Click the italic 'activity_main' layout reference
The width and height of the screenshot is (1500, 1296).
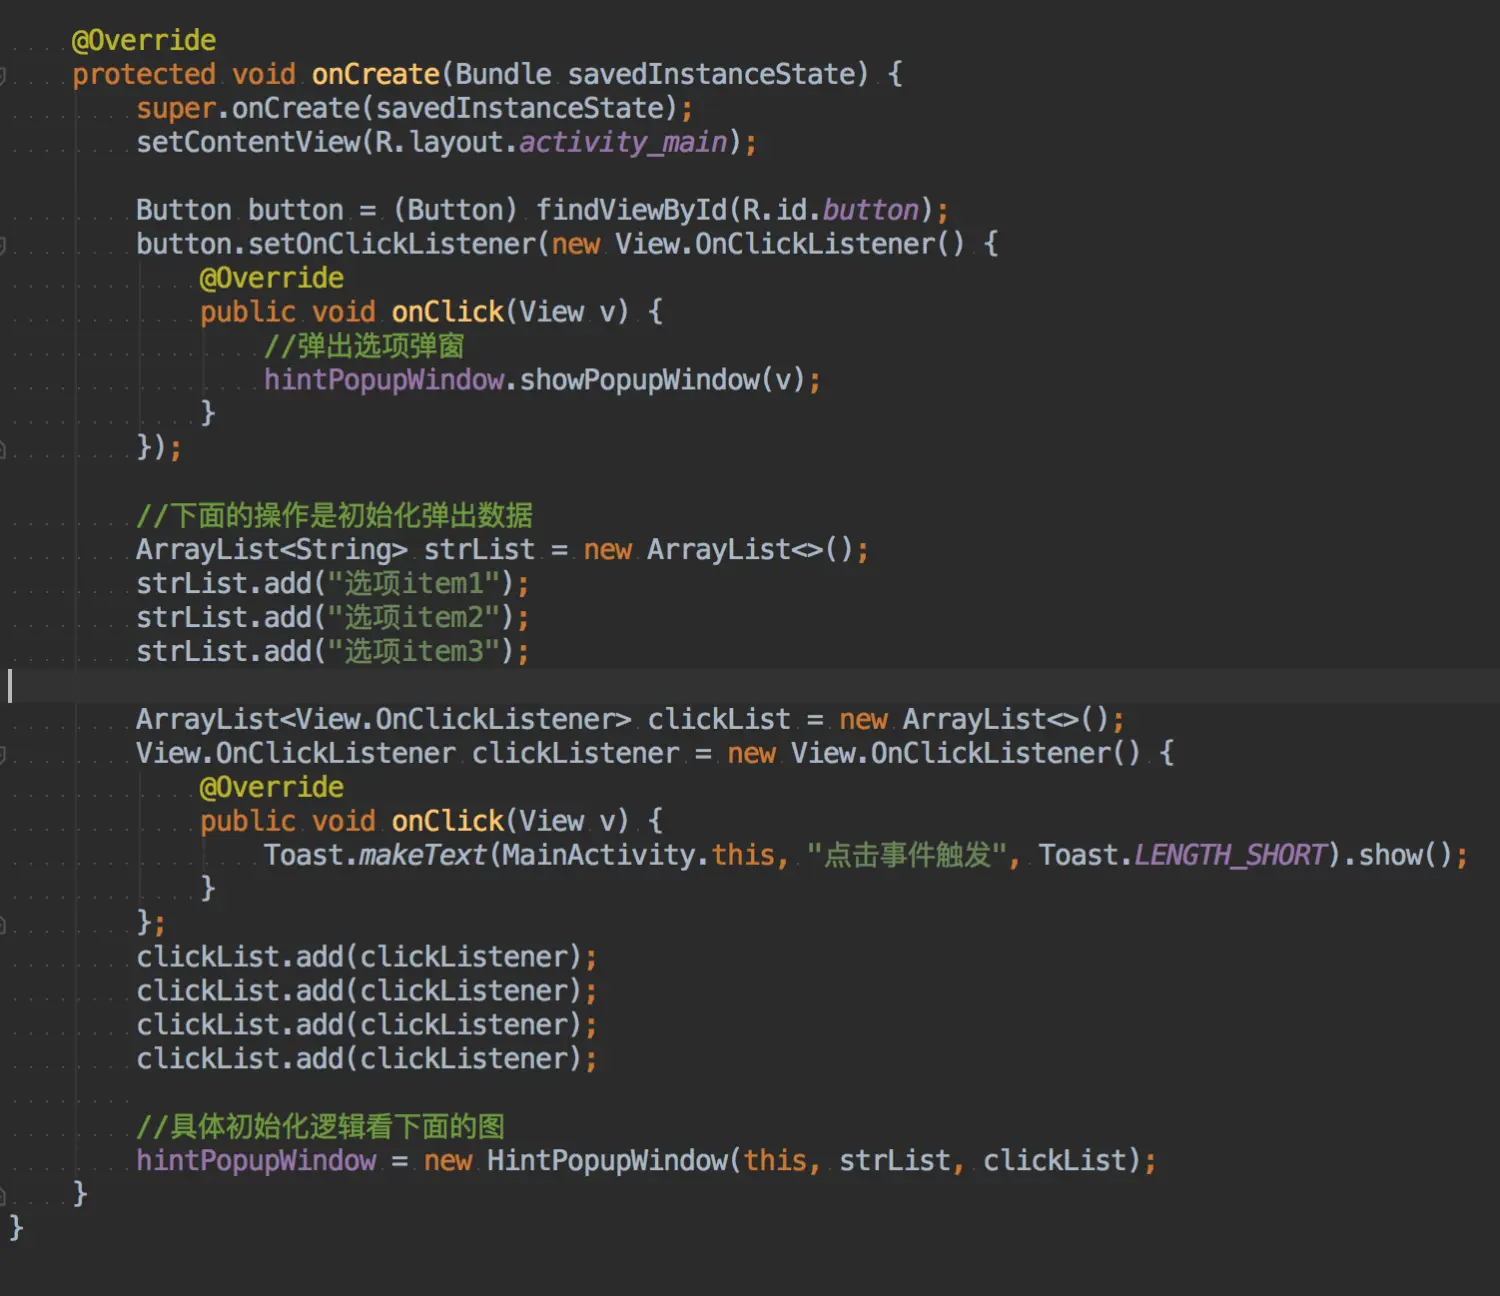point(623,142)
